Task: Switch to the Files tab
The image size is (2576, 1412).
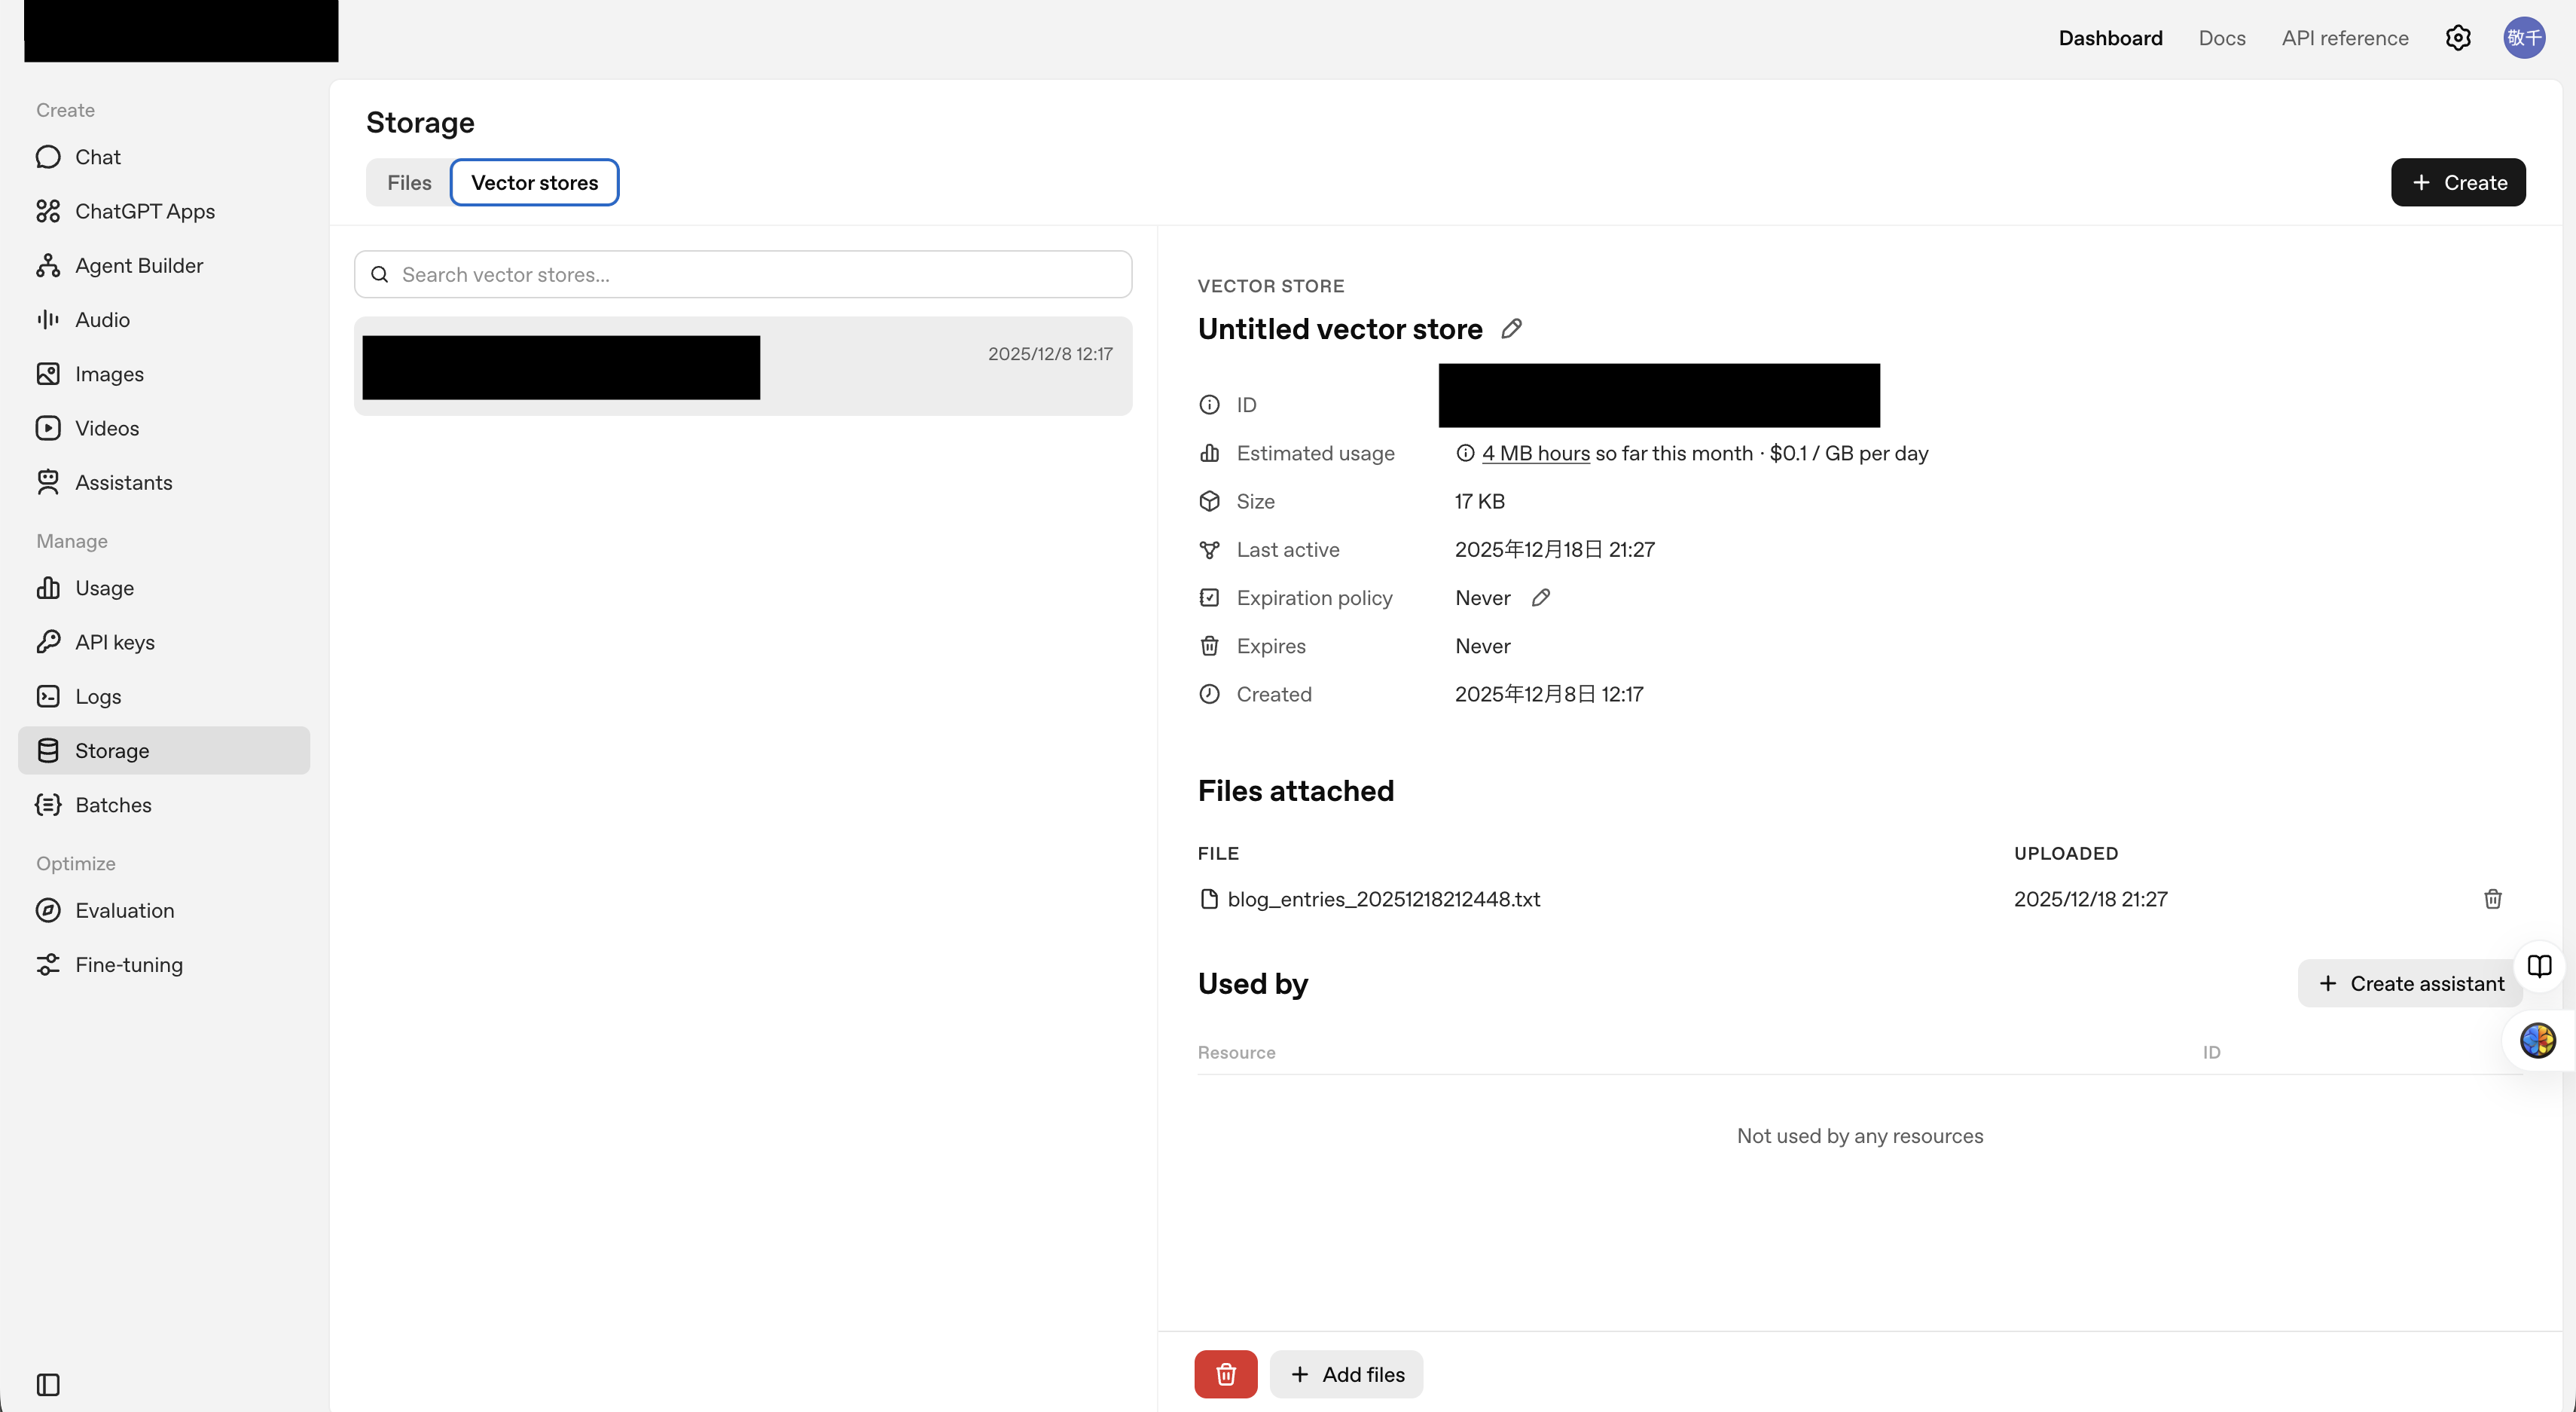Action: click(x=409, y=183)
